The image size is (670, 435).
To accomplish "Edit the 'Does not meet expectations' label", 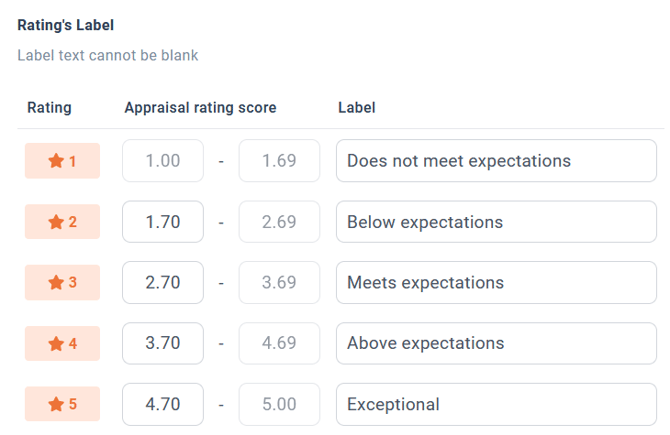I will (x=497, y=161).
